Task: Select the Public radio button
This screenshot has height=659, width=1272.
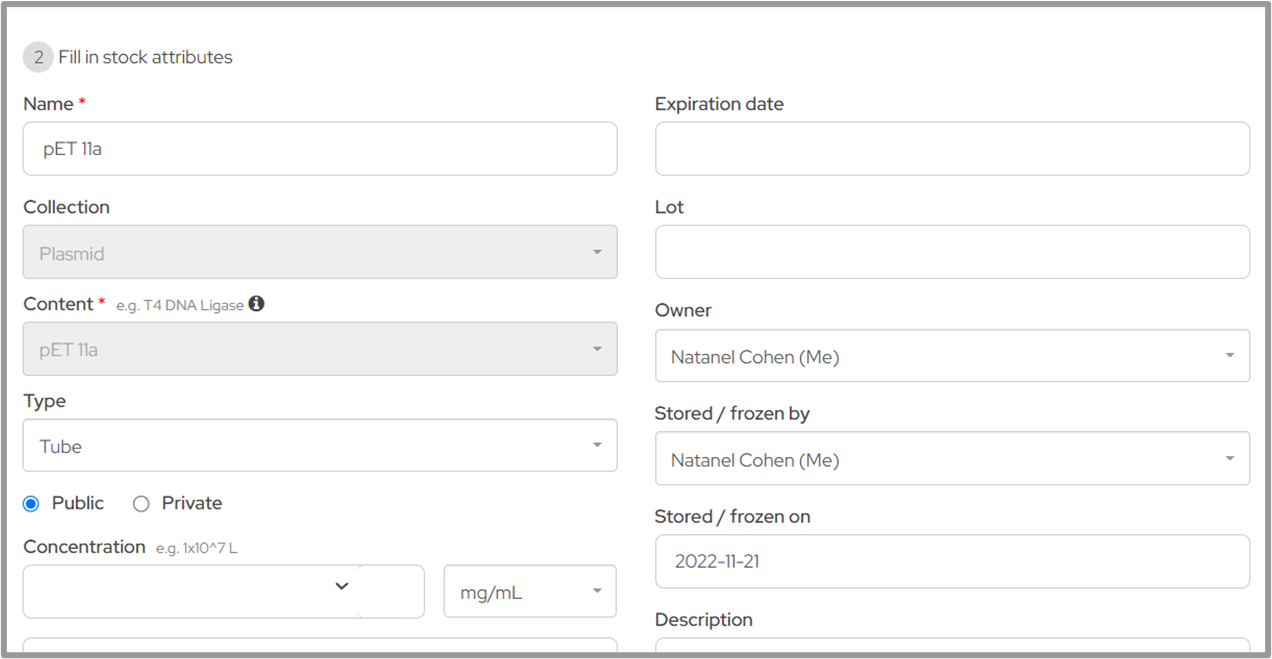Action: click(x=31, y=504)
